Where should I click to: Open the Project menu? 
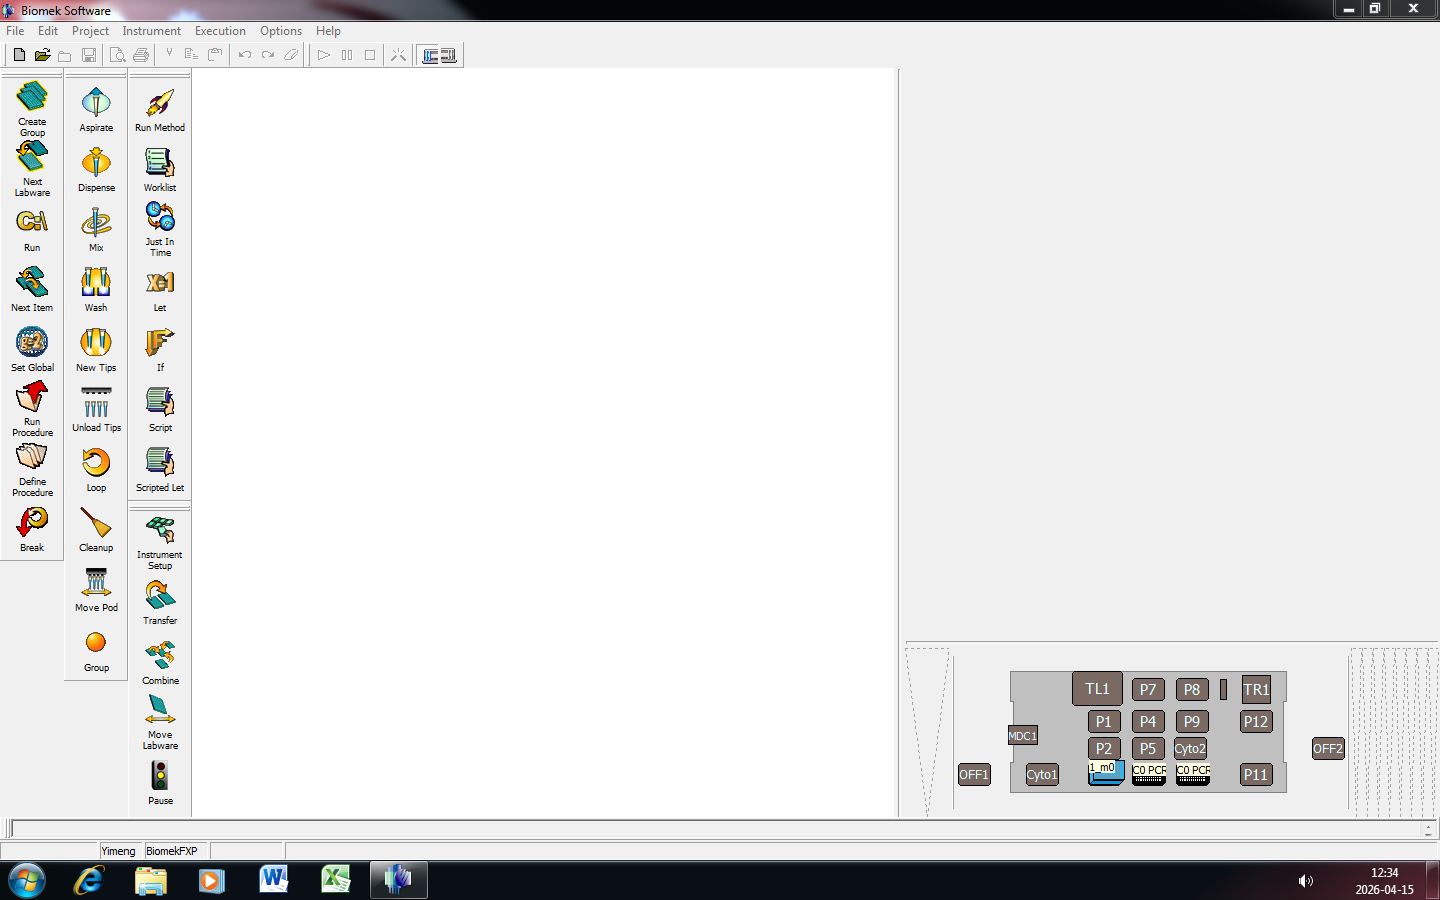tap(90, 31)
